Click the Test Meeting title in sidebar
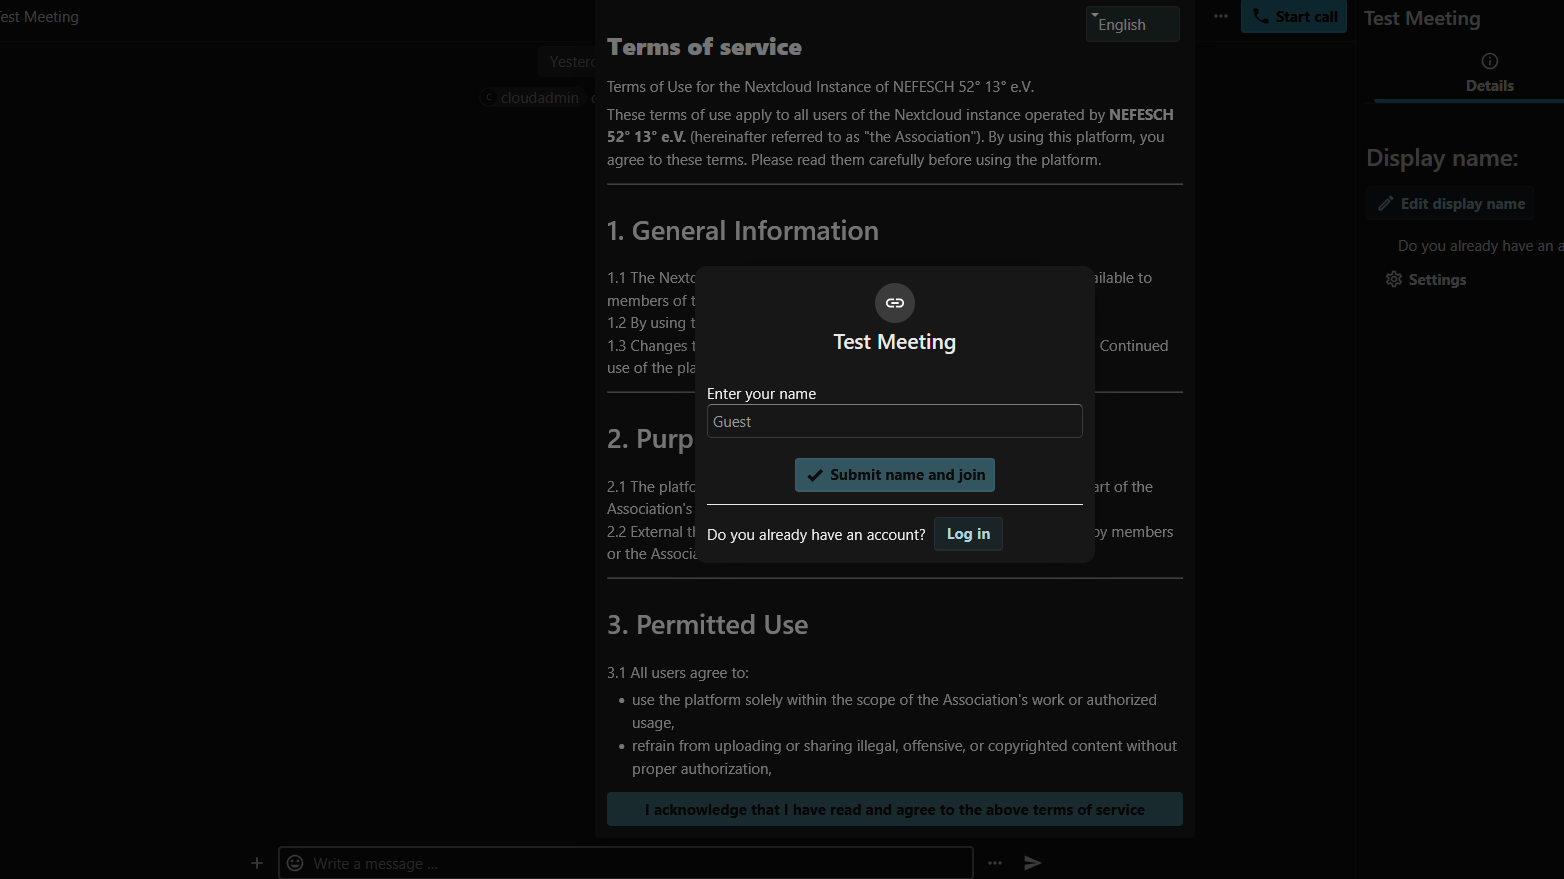 pos(1421,19)
